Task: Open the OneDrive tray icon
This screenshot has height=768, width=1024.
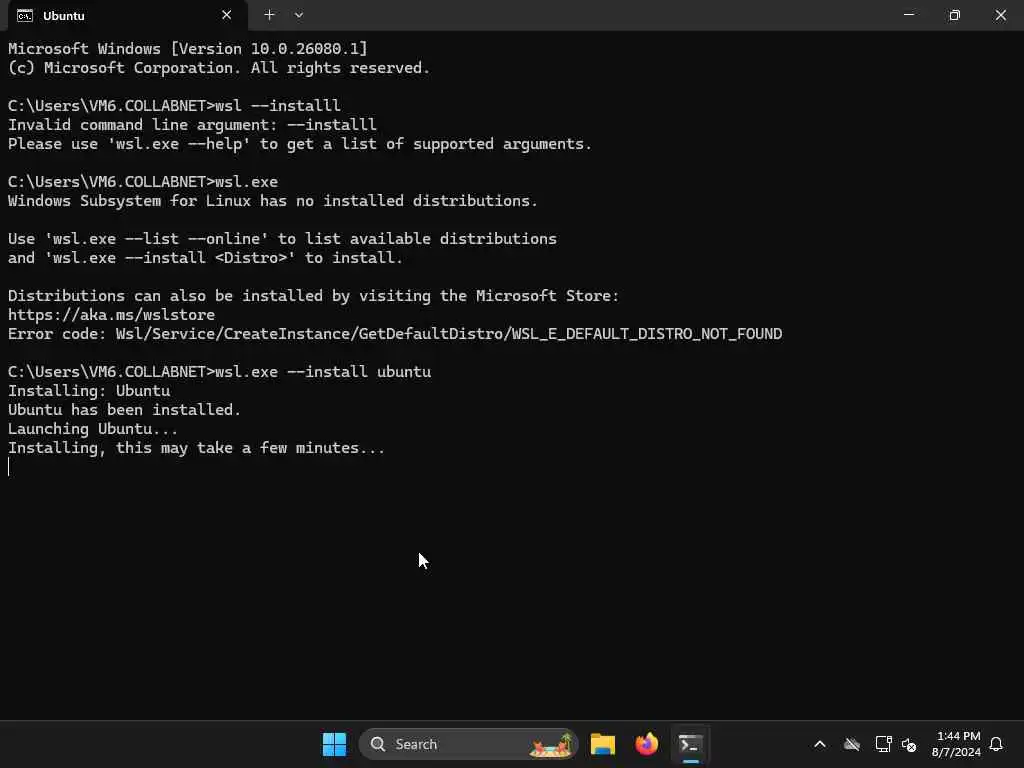Action: pyautogui.click(x=852, y=744)
